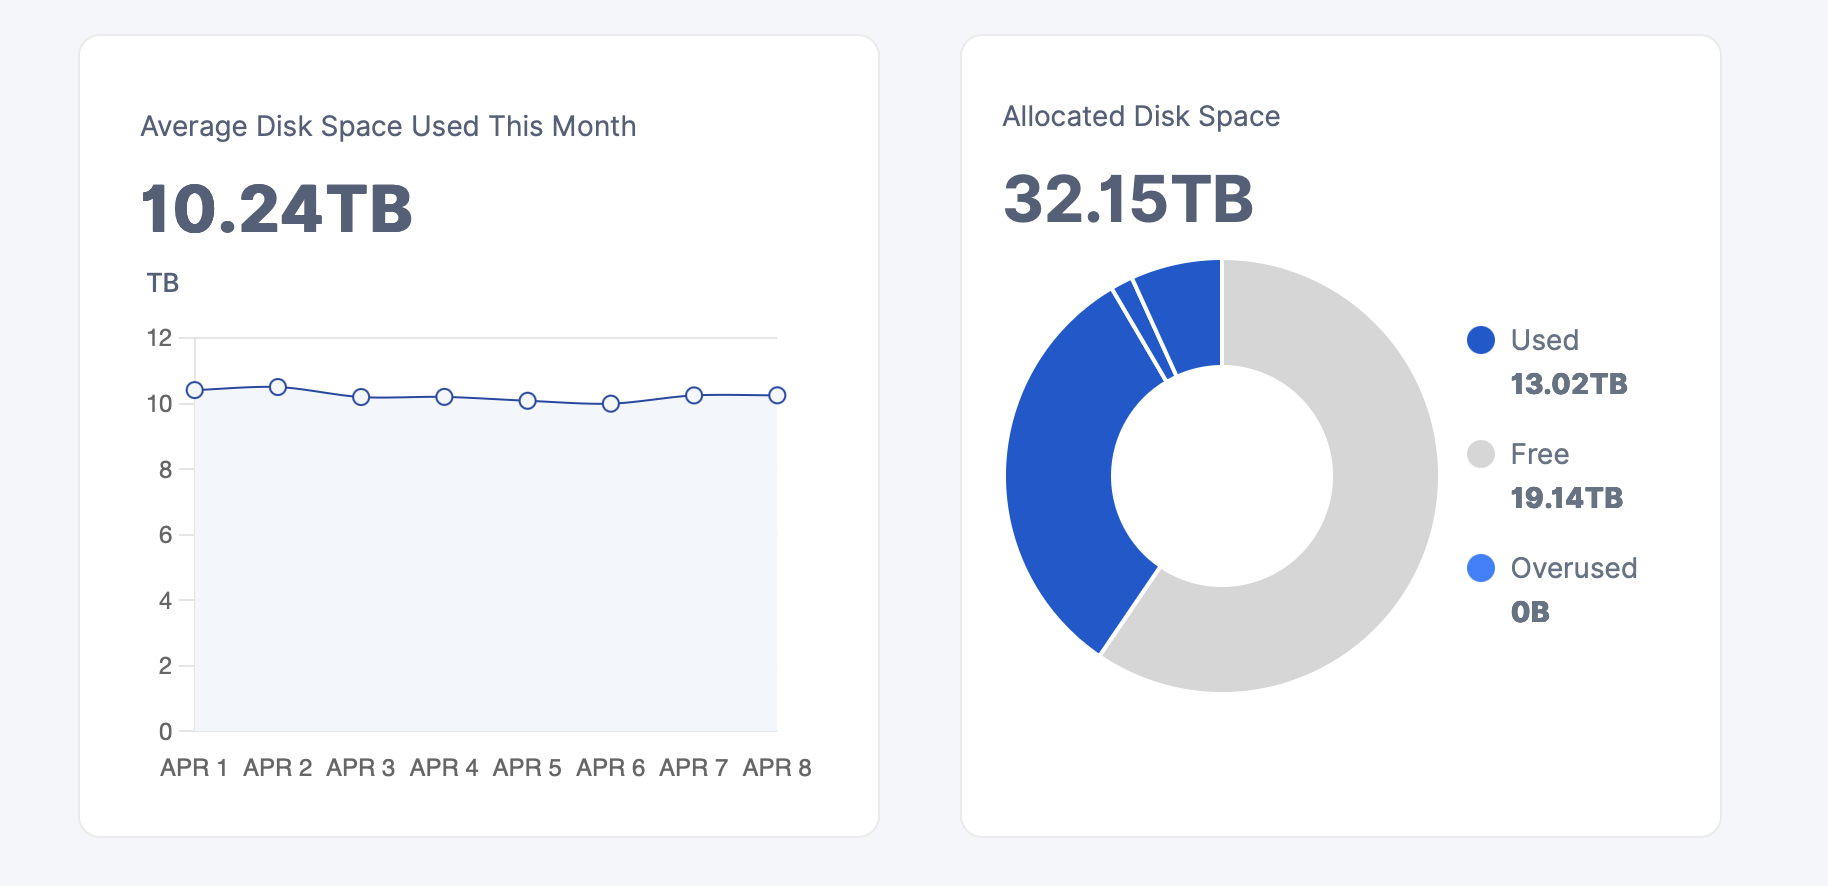Click the dark blue Used legend swatch
This screenshot has width=1828, height=886.
coord(1481,340)
